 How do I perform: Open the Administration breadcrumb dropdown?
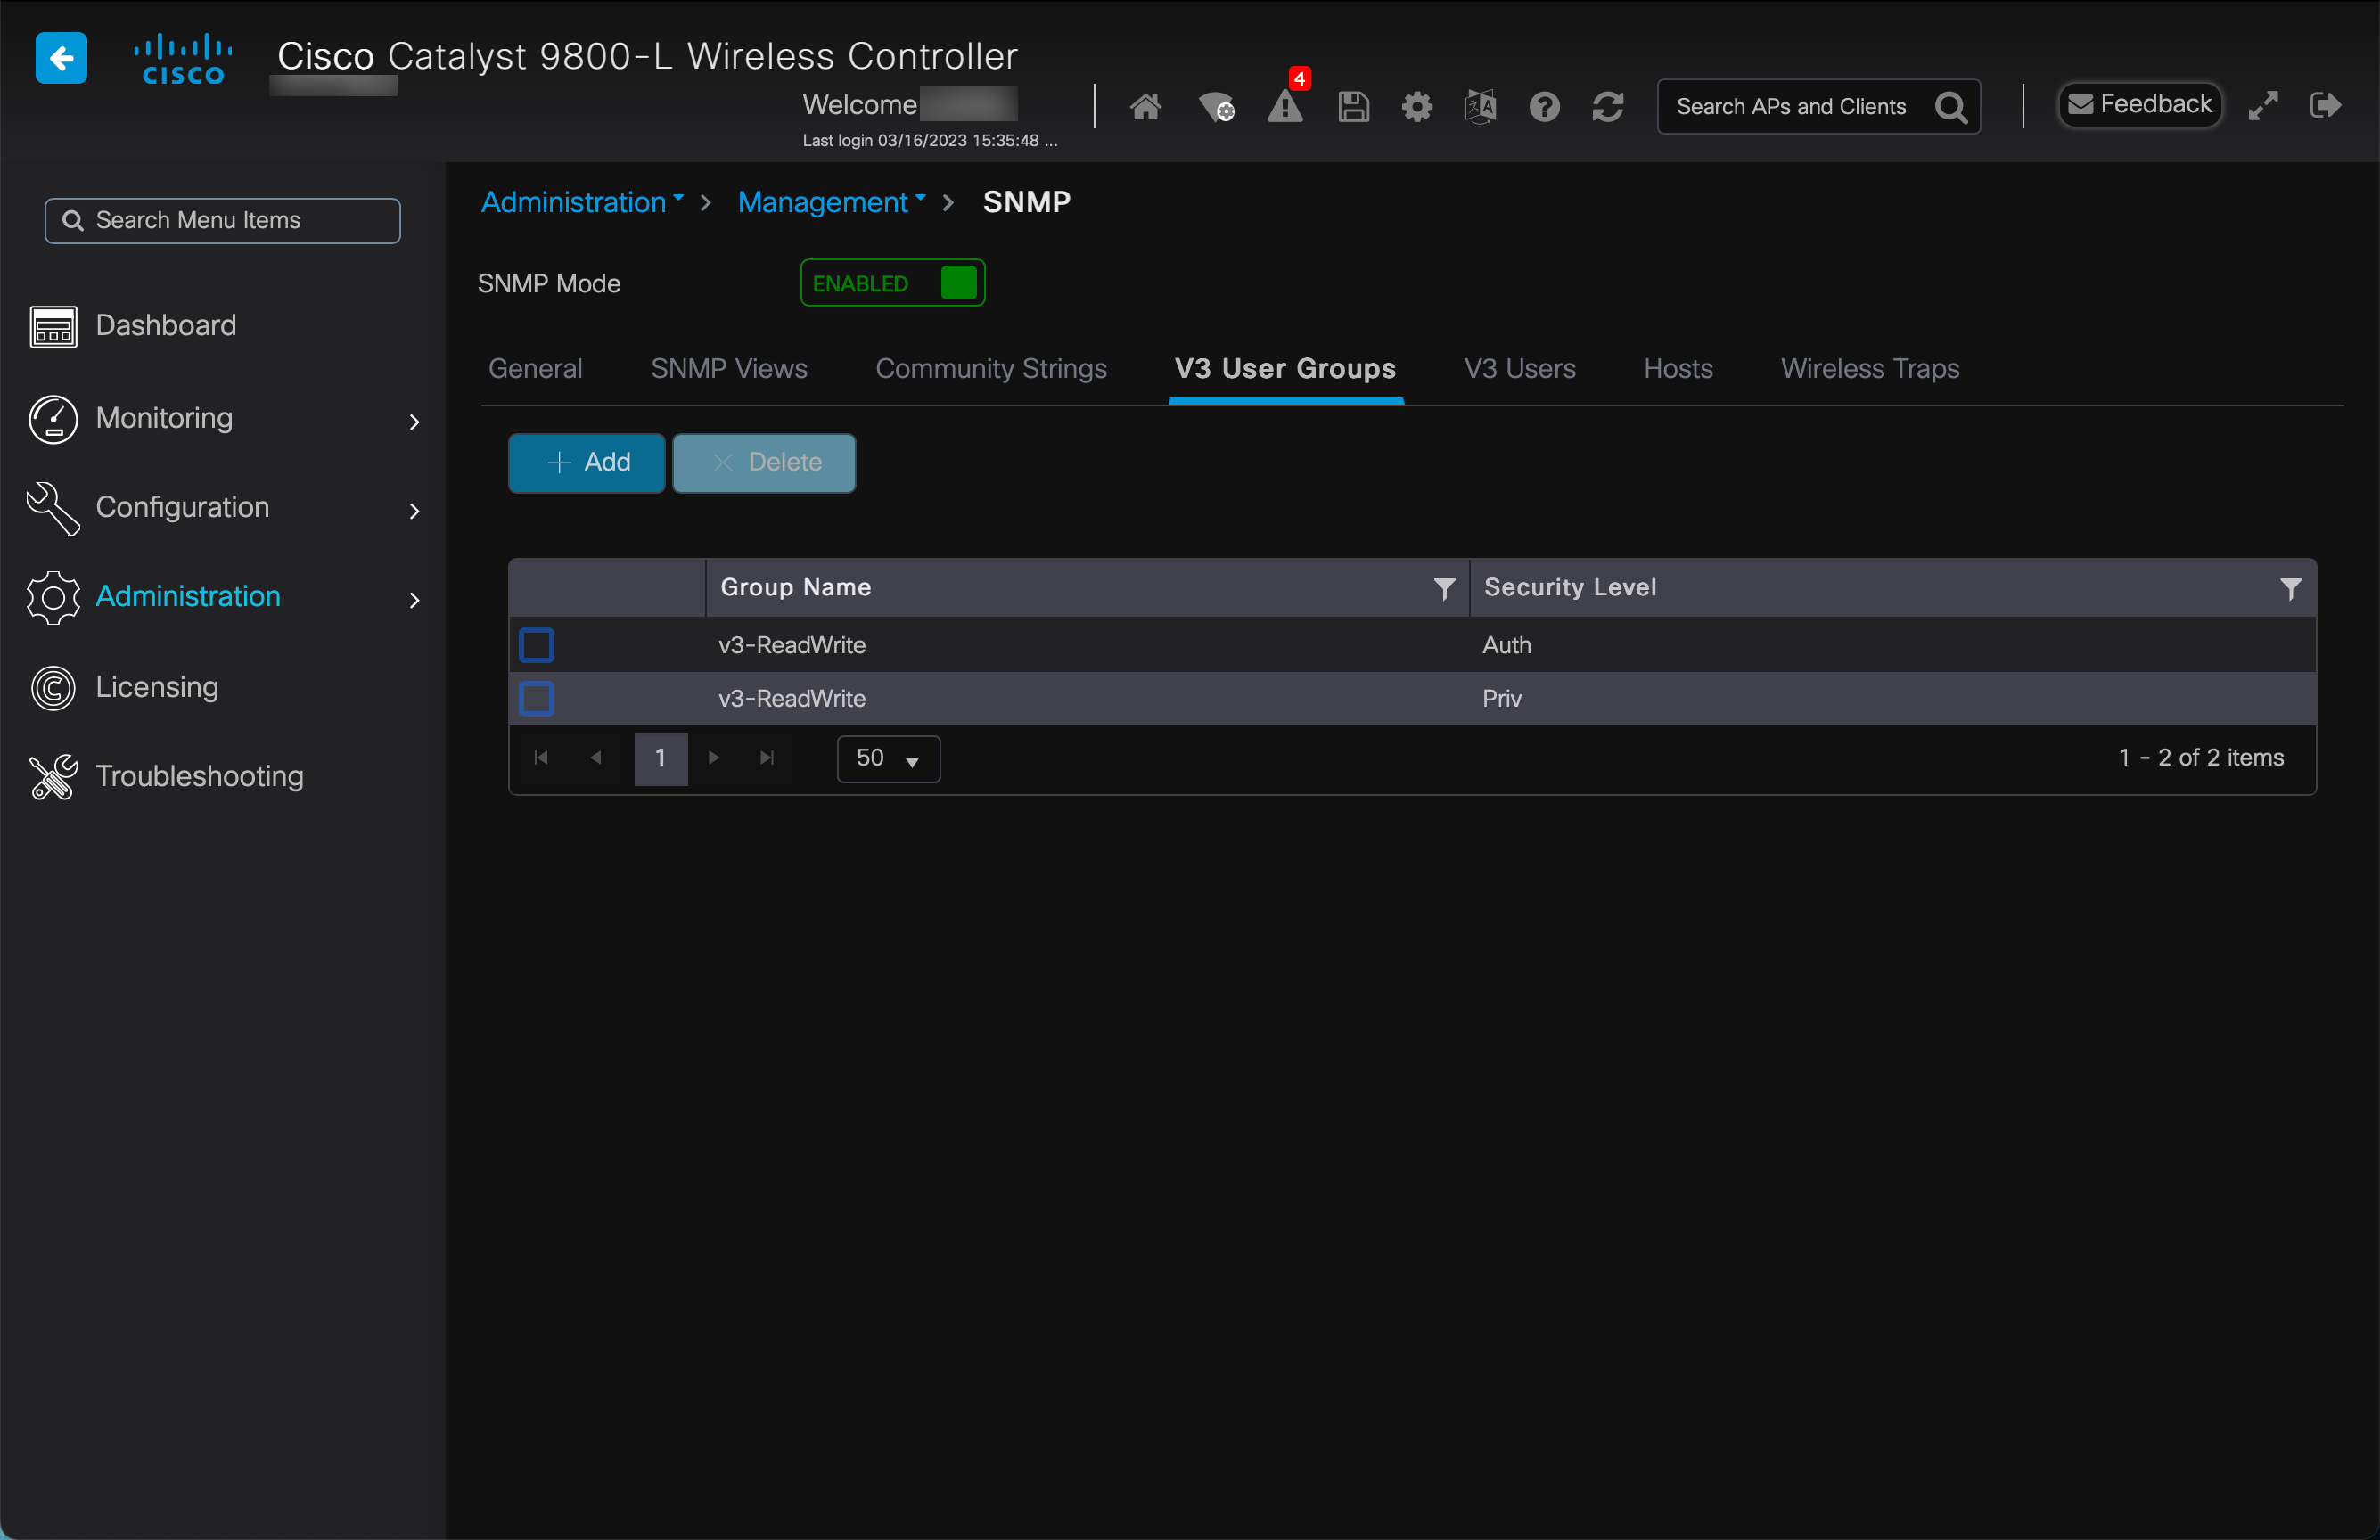(x=583, y=202)
